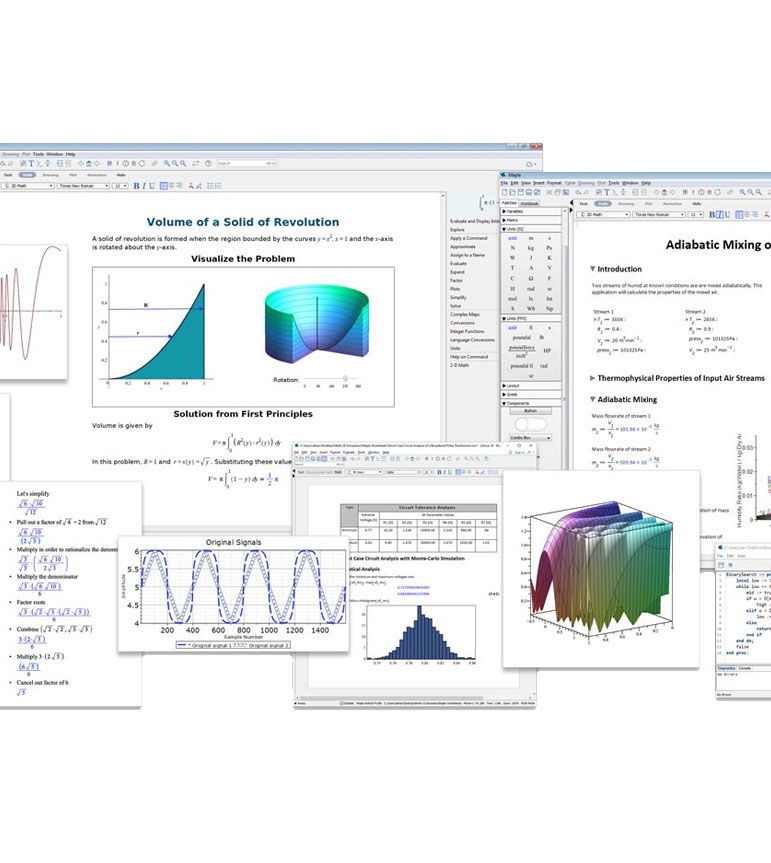This screenshot has height=863, width=771.
Task: Click the 3D surface plot thumbnail
Action: click(601, 570)
